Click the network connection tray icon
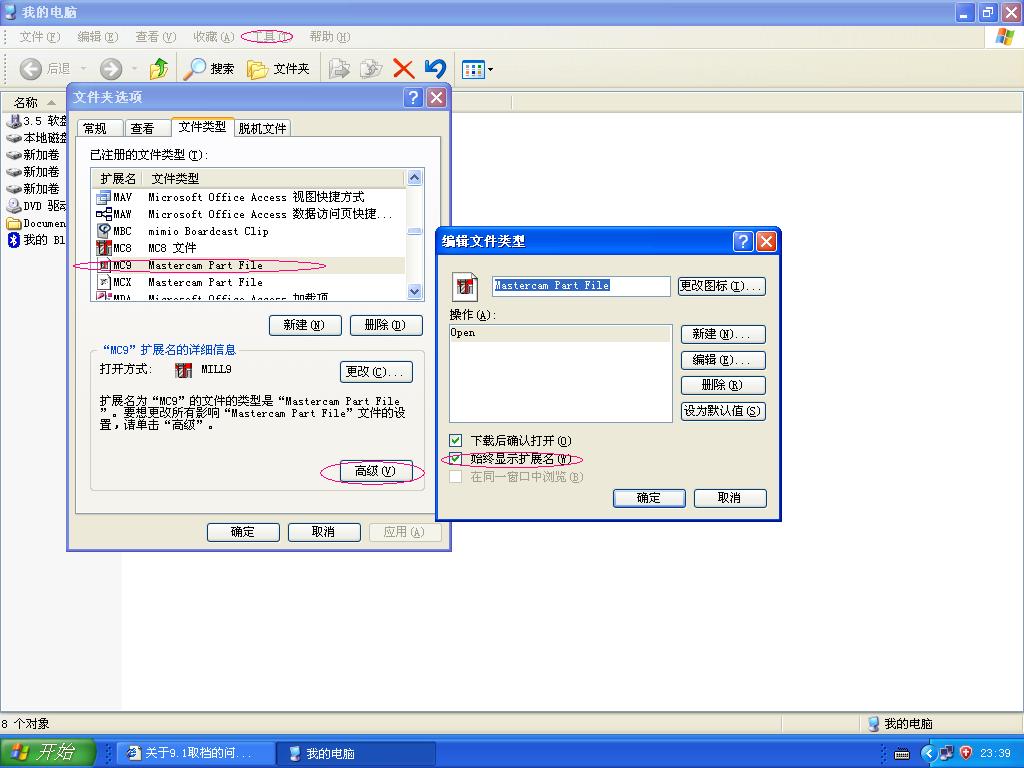Screen dimensions: 1024x768 tap(946, 753)
